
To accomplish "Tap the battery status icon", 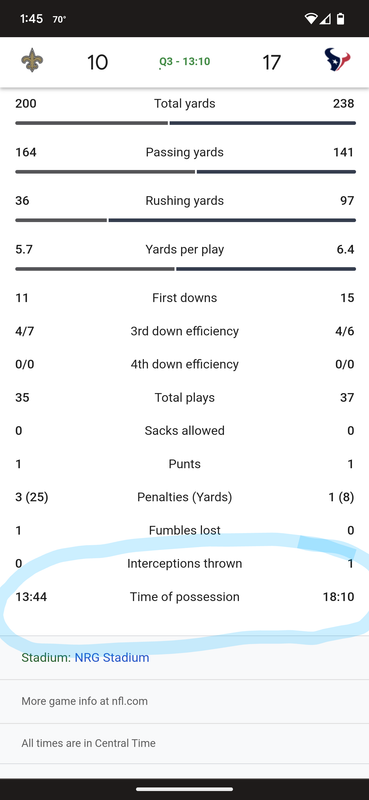I will point(340,19).
